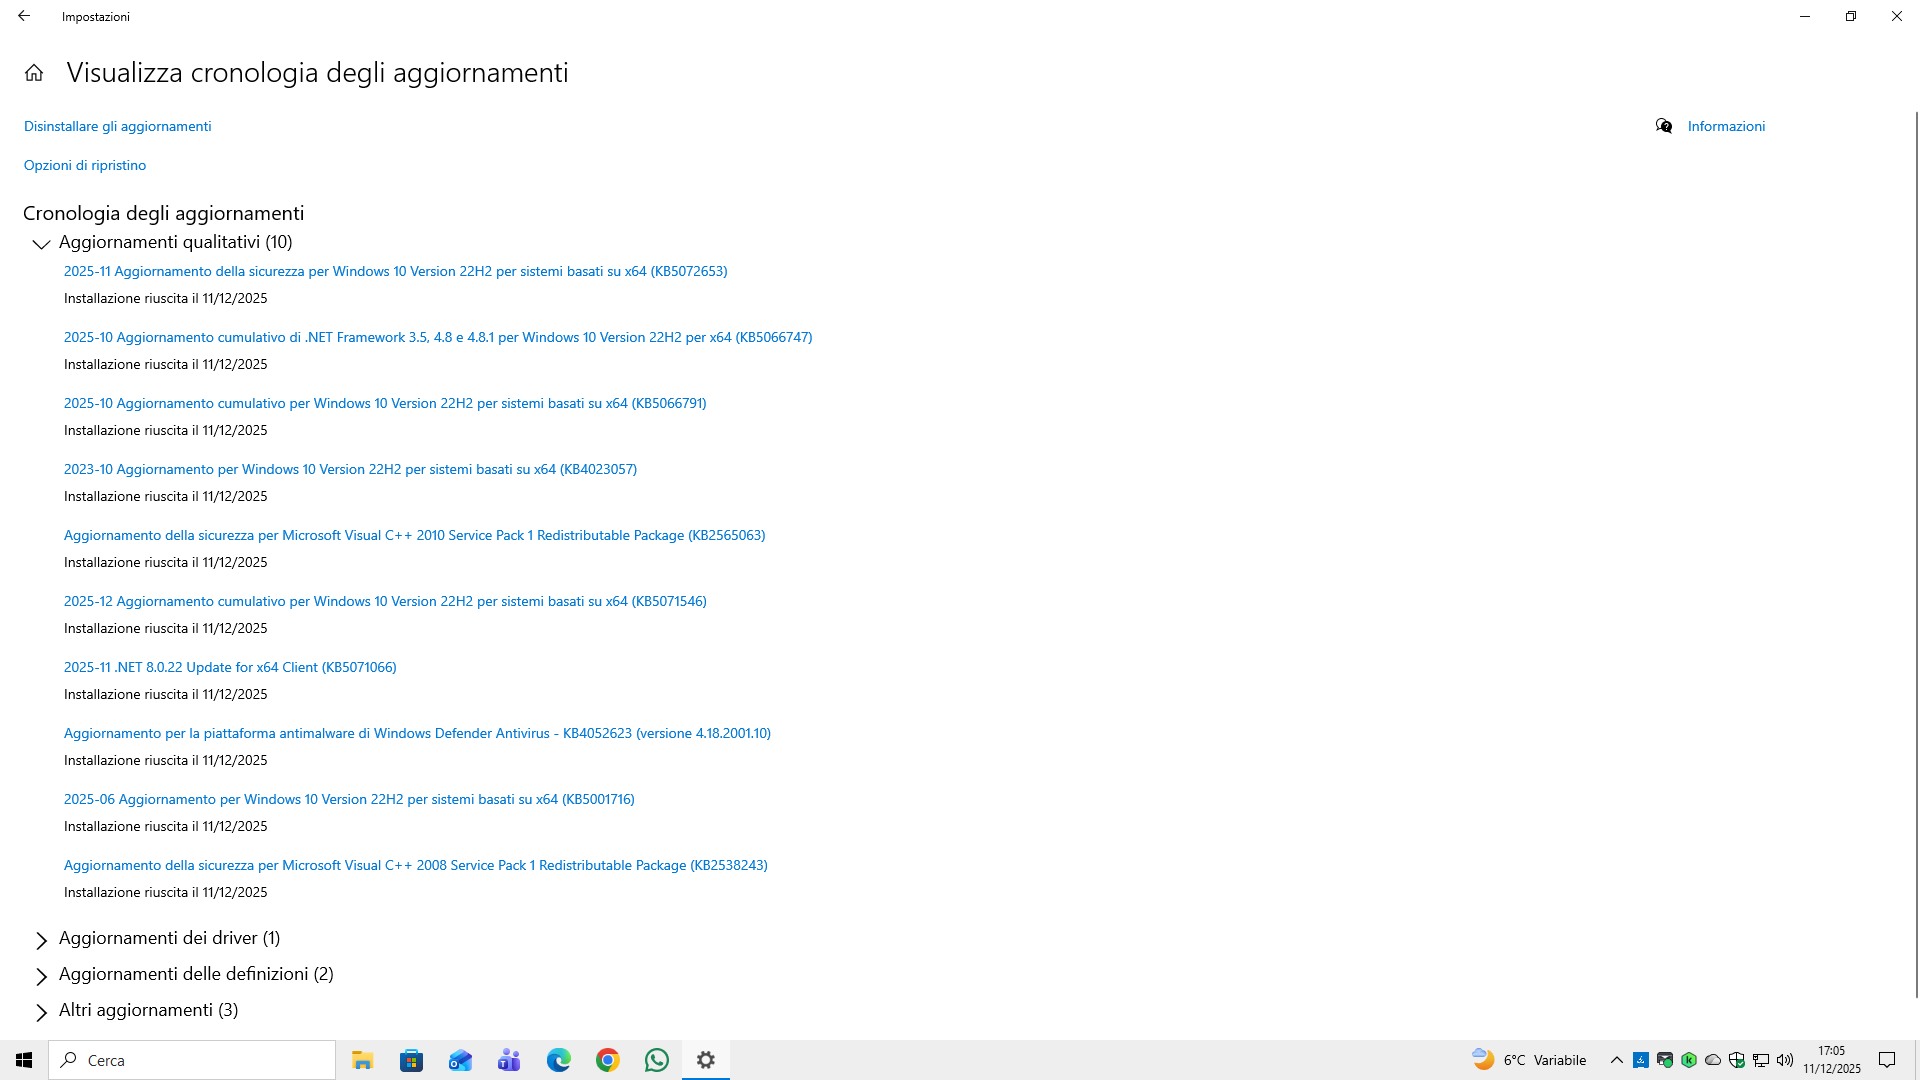
Task: Open the volume speaker tray icon
Action: [1785, 1060]
